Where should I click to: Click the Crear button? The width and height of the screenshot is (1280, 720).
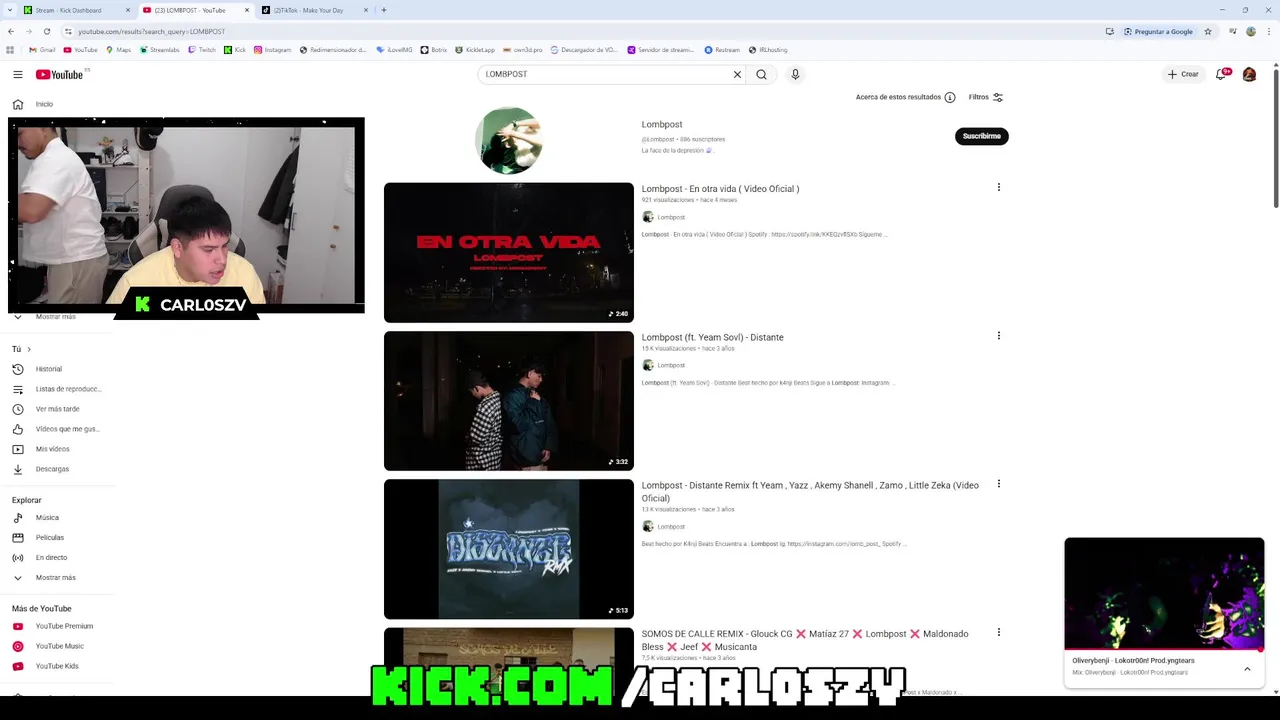click(x=1183, y=74)
